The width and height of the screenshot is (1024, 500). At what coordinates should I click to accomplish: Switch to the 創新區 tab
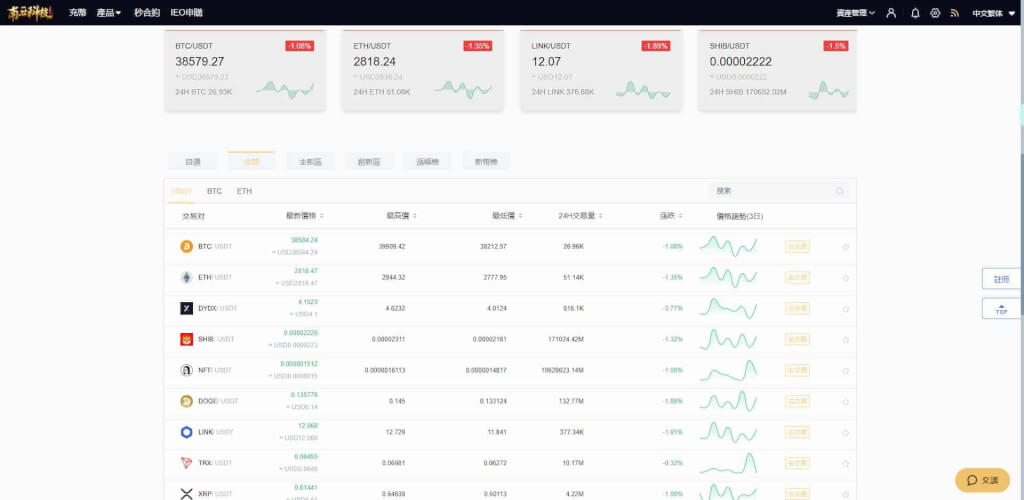click(369, 161)
